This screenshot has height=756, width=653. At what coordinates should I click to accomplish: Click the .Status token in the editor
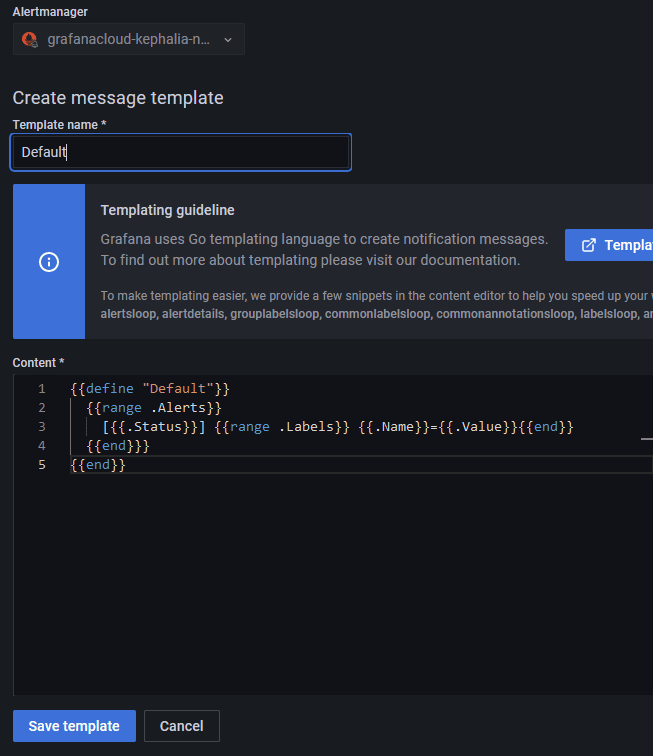point(158,427)
